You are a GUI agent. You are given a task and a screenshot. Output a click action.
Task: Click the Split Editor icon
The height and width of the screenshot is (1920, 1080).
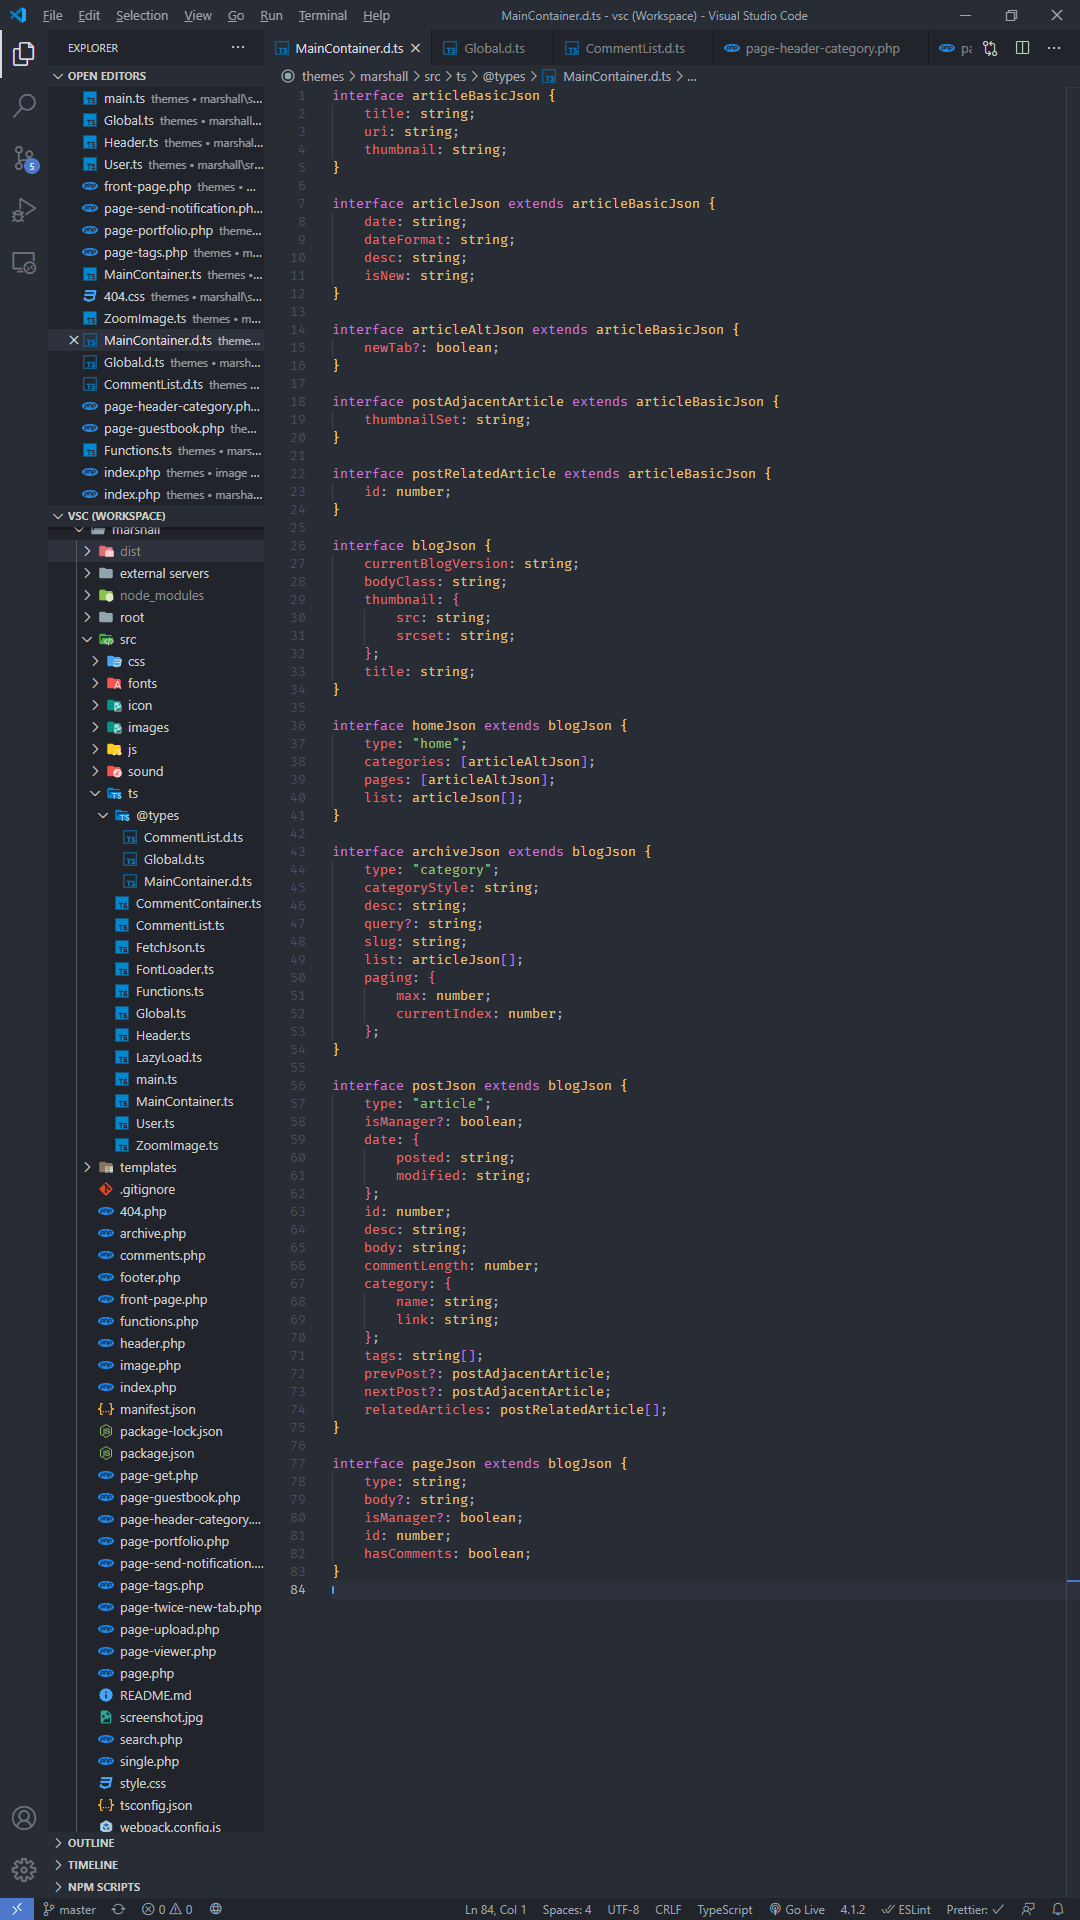click(1022, 48)
